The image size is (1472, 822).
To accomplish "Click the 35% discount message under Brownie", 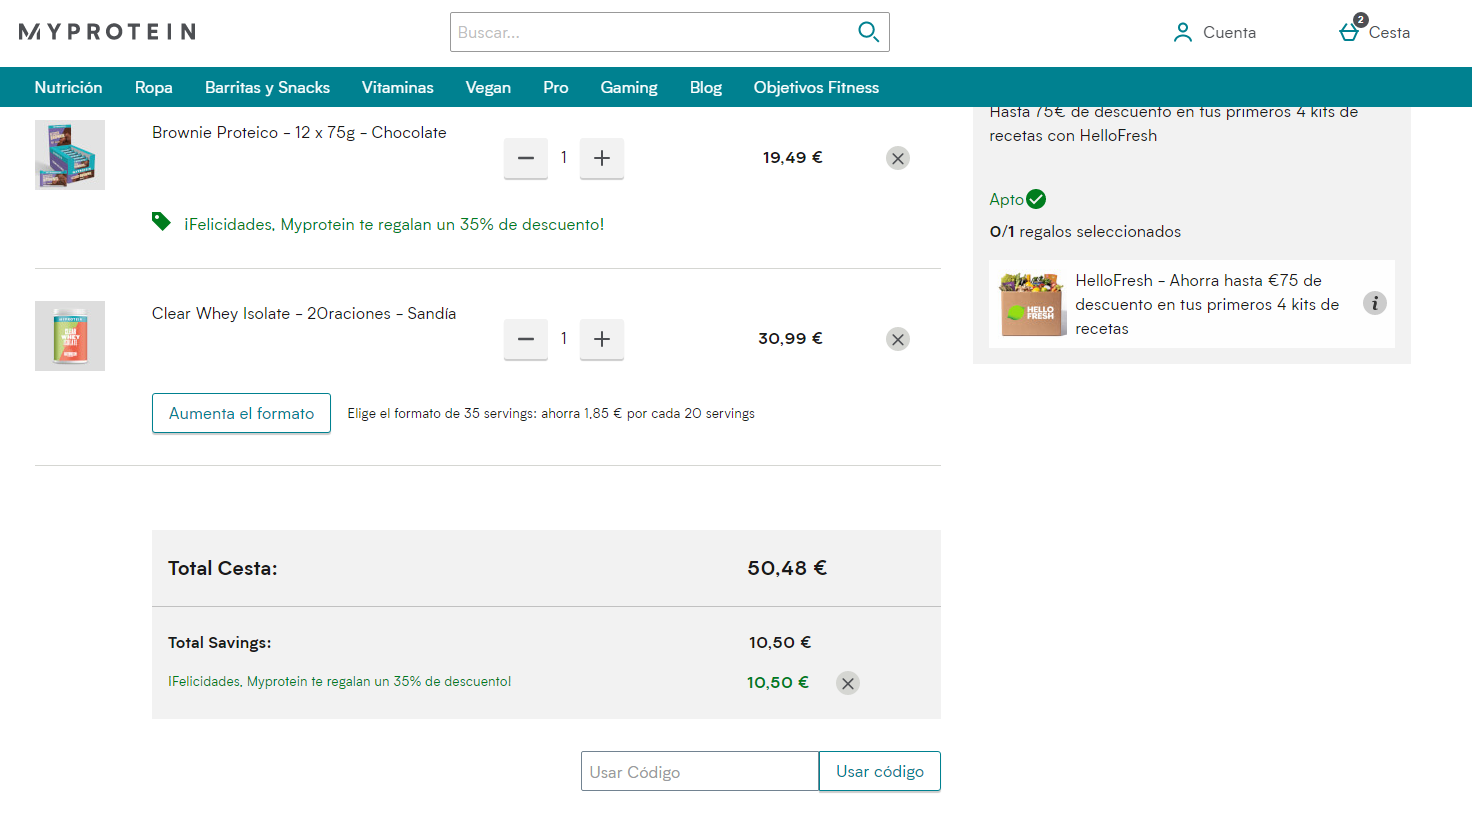I will [394, 224].
